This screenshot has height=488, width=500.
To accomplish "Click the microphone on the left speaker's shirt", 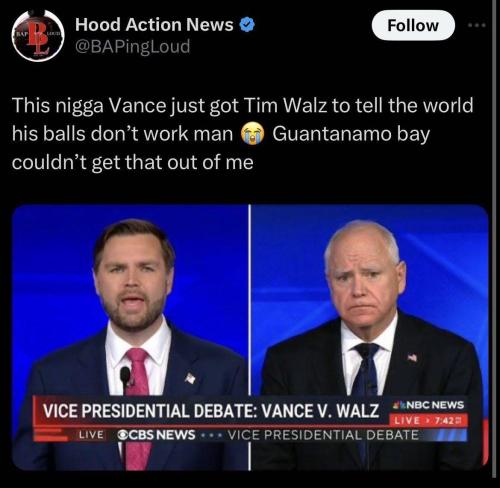I will pyautogui.click(x=125, y=377).
